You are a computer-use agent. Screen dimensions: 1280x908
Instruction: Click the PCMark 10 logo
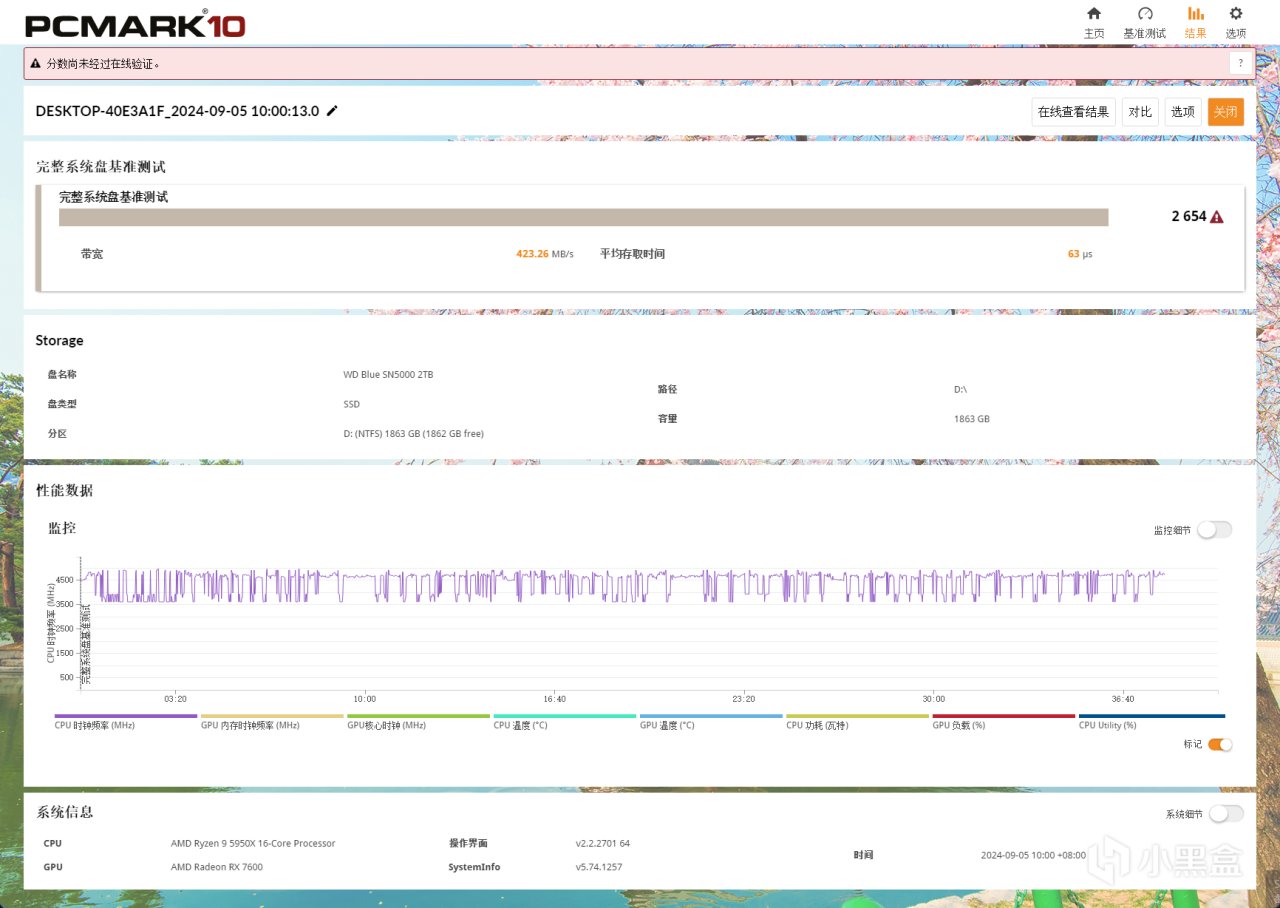coord(134,24)
